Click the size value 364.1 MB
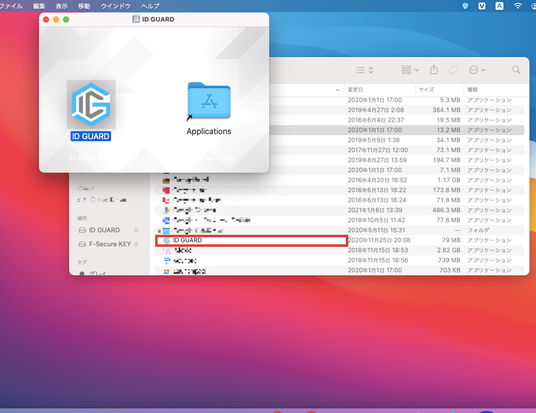536x413 pixels. [446, 110]
